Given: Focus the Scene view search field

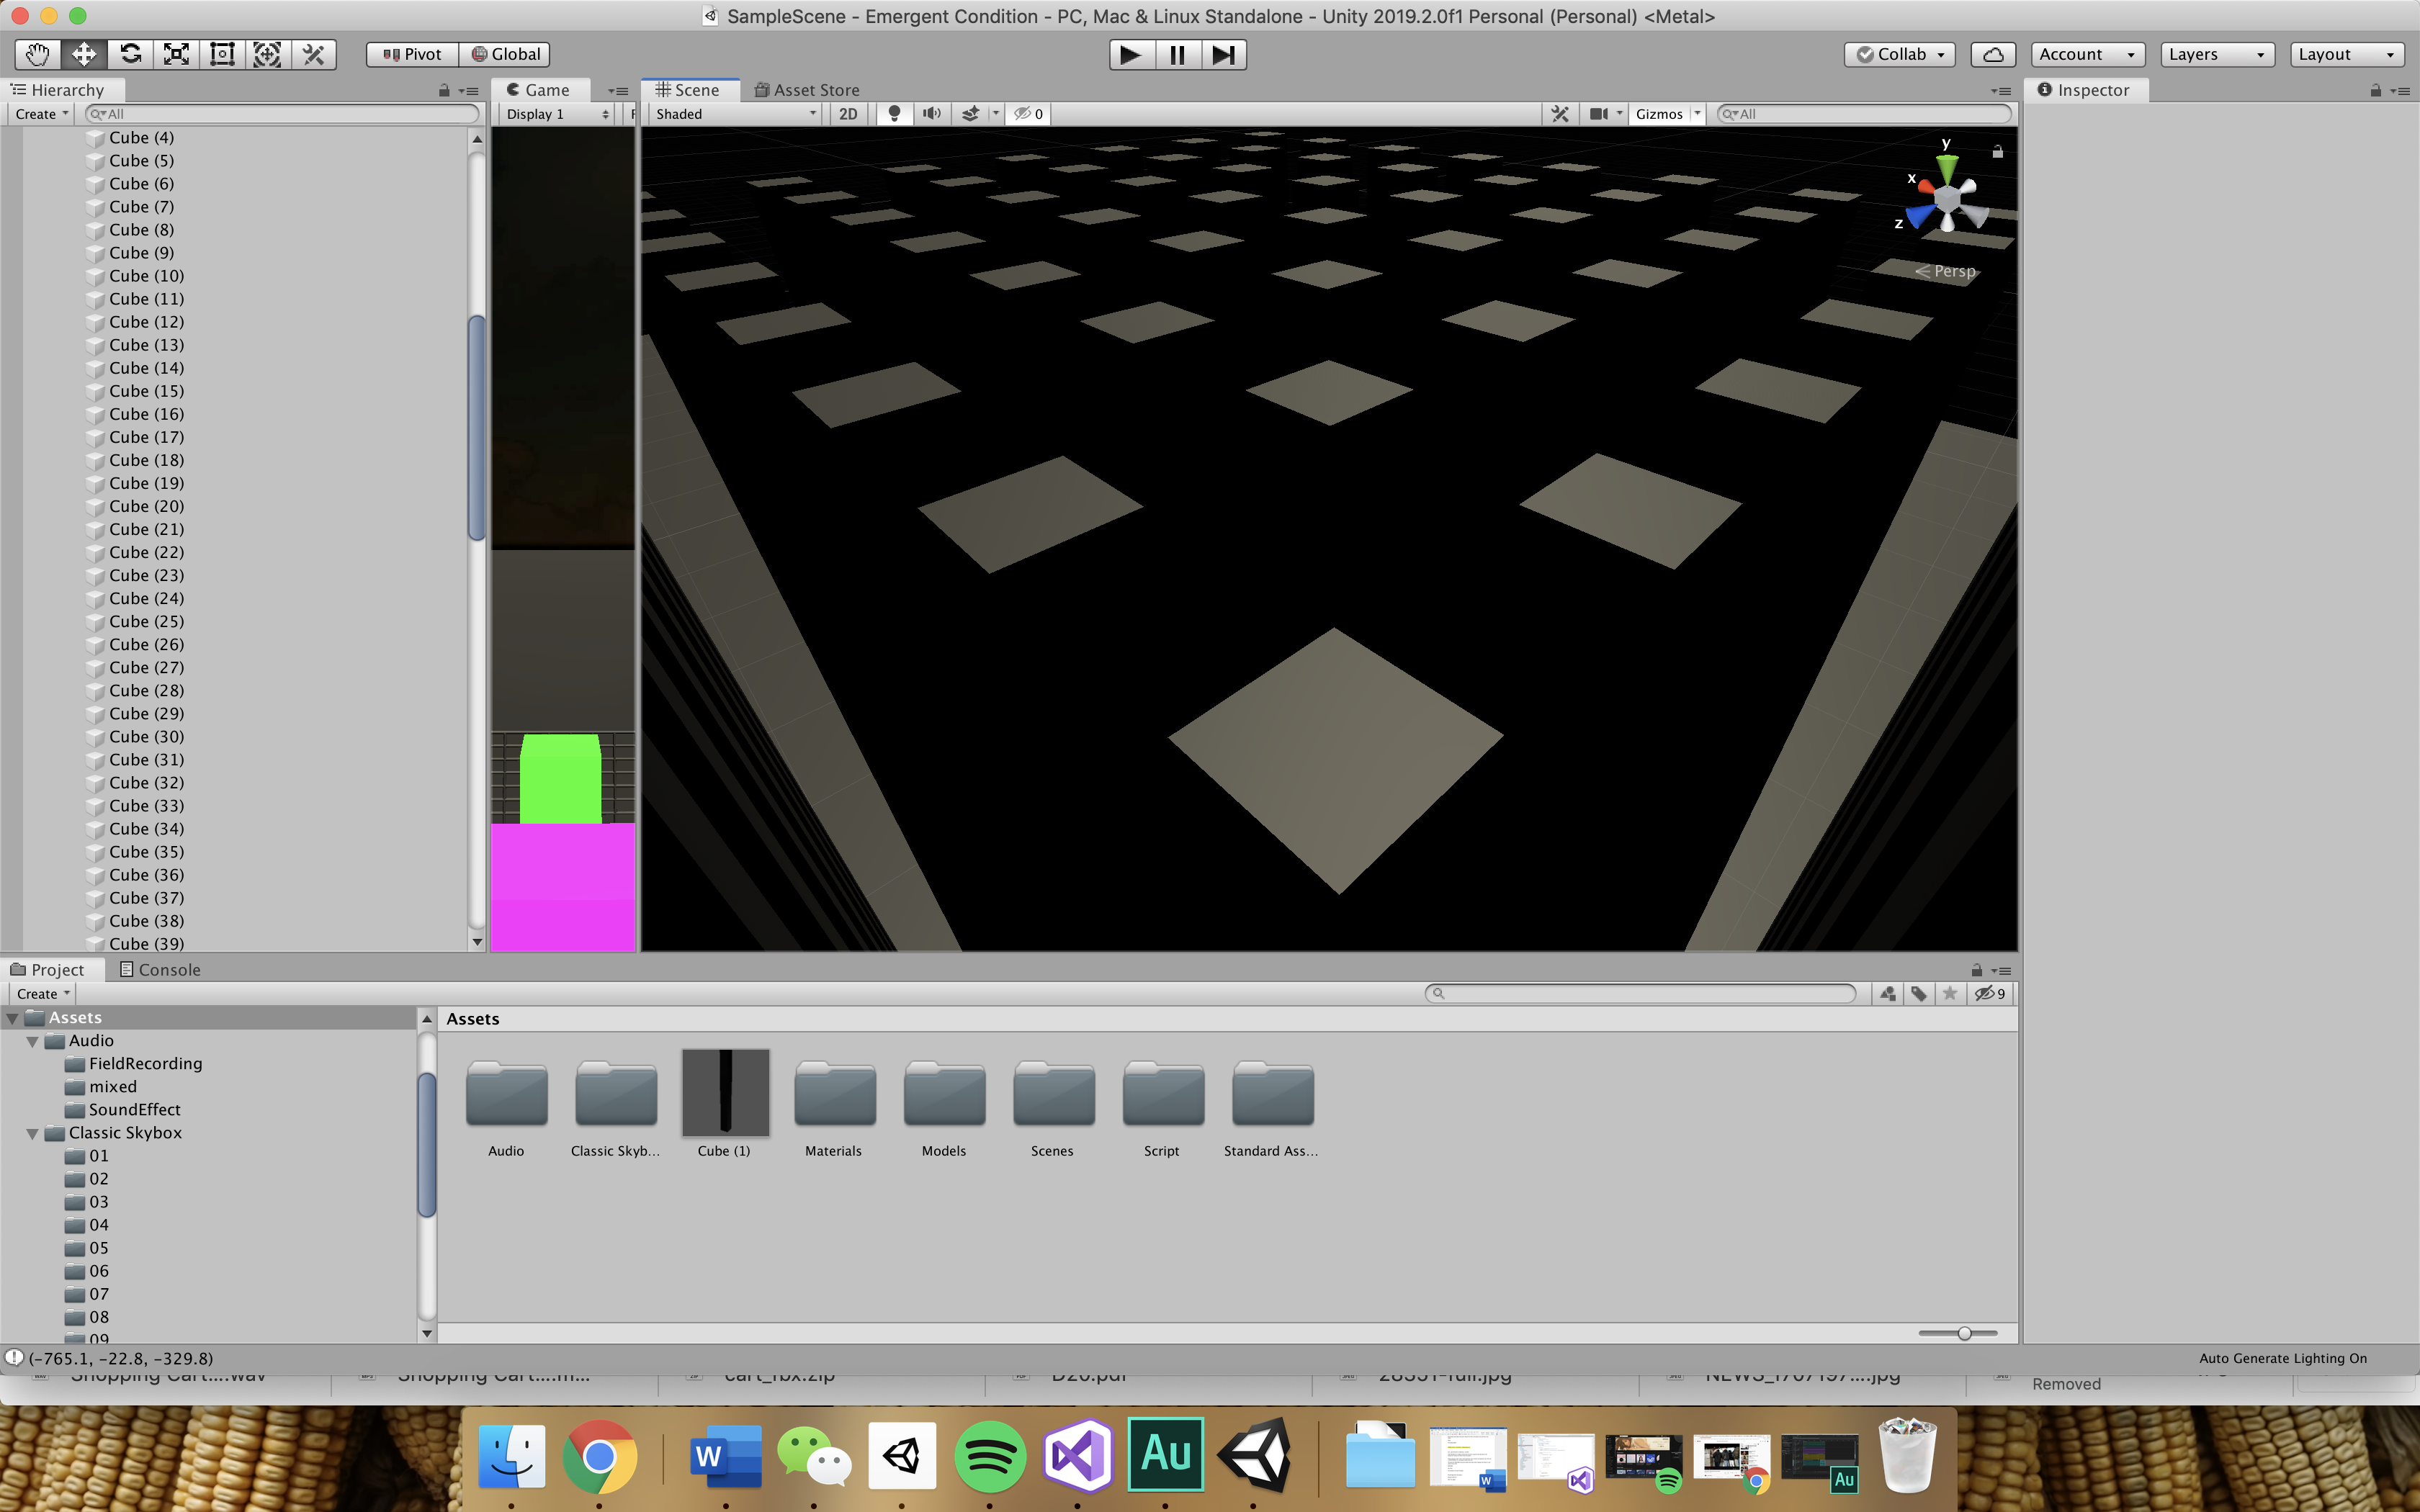Looking at the screenshot, I should [x=1864, y=114].
